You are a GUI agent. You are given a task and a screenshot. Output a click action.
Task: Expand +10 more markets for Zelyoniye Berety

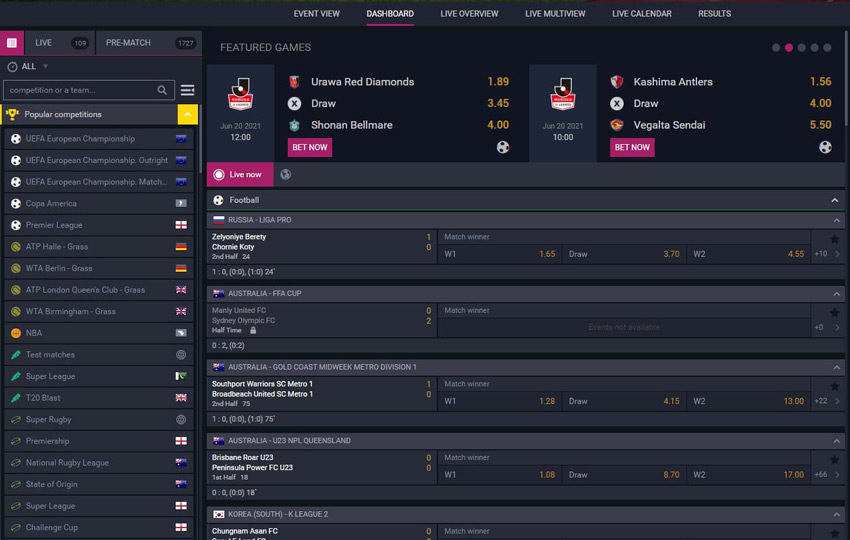[x=827, y=254]
